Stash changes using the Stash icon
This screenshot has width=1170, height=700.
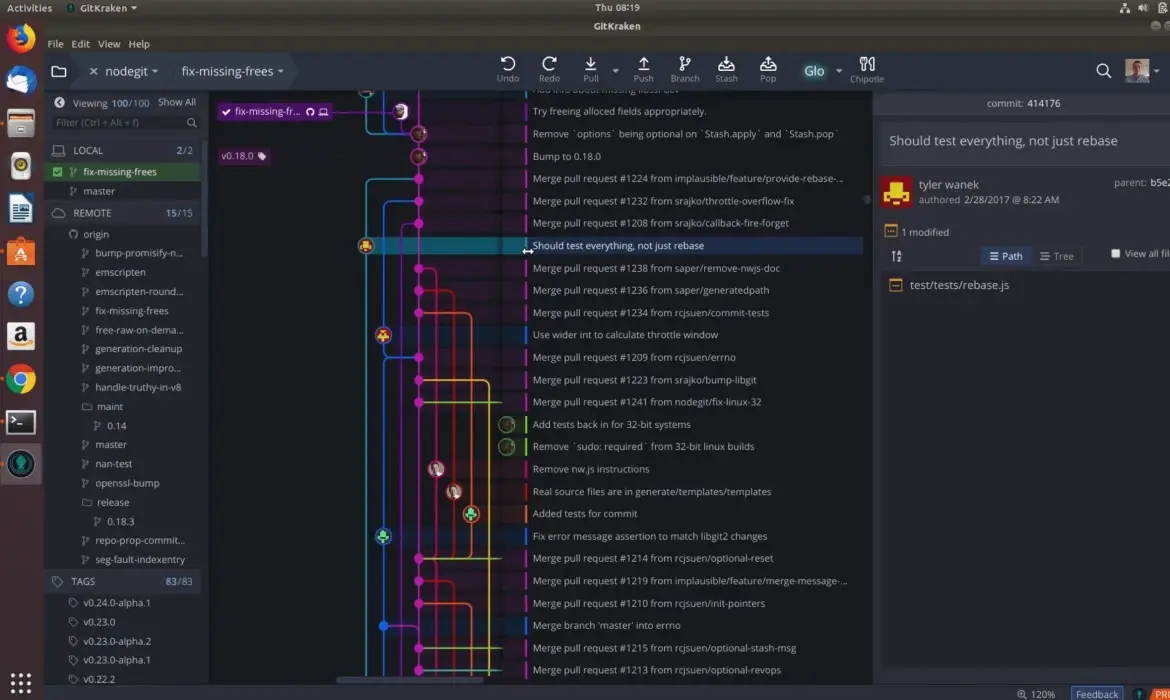tap(726, 64)
